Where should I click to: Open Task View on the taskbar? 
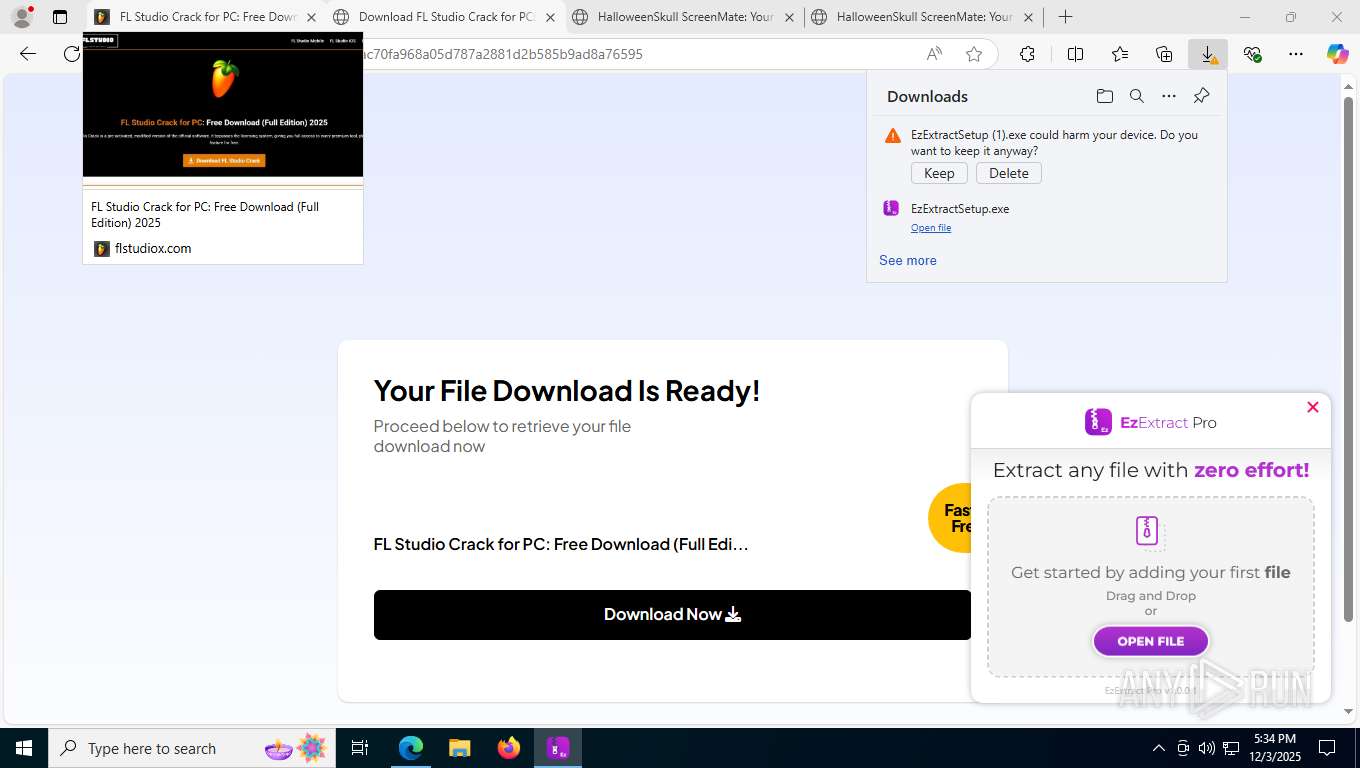pyautogui.click(x=360, y=748)
